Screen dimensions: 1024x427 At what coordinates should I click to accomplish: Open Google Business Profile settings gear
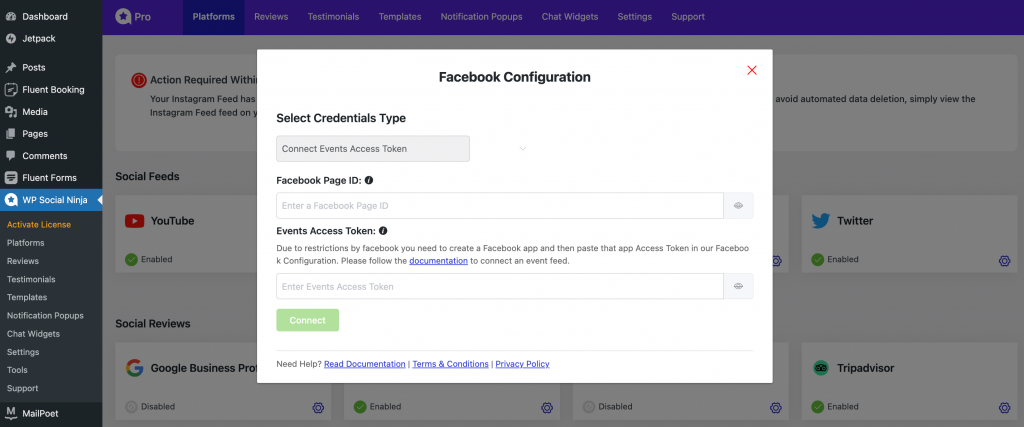[318, 407]
